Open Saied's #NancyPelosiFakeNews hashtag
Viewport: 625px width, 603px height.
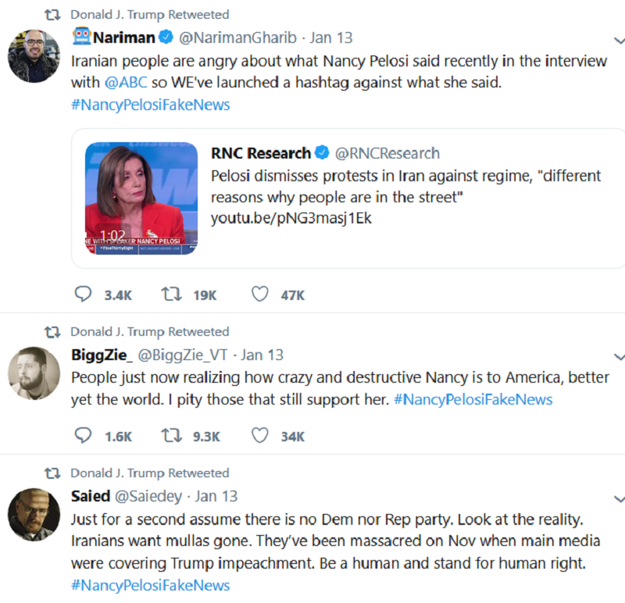click(150, 585)
